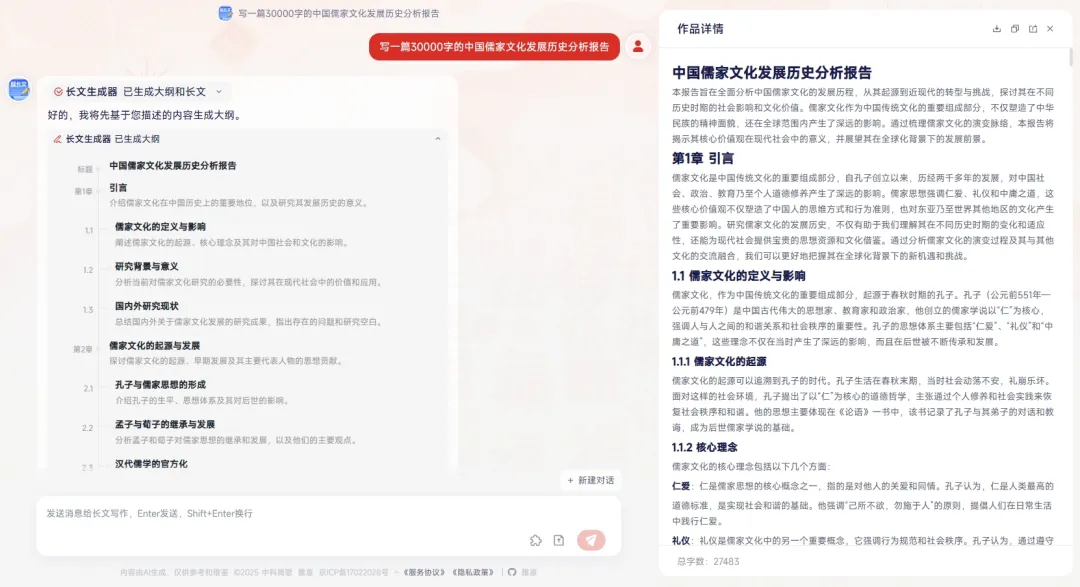The height and width of the screenshot is (587, 1080).
Task: Click the assistant avatar icon on the left
Action: click(x=19, y=89)
